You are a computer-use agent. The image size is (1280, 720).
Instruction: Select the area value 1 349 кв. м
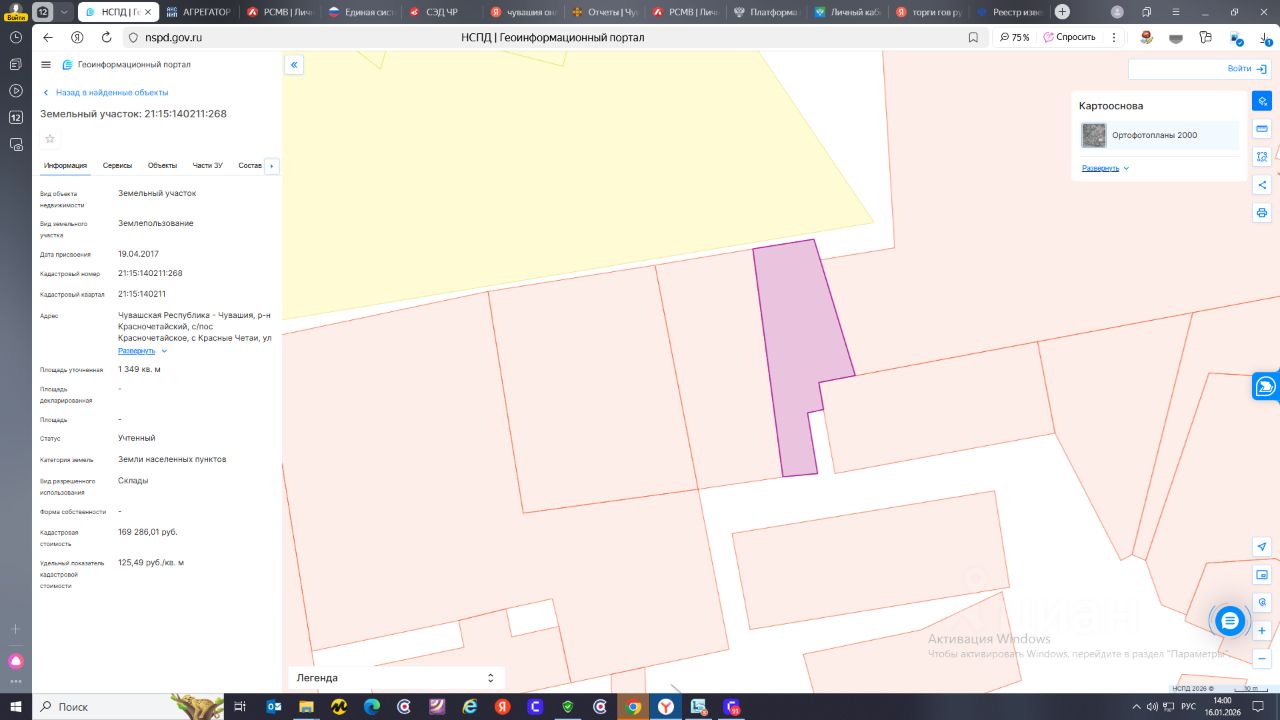pos(139,369)
